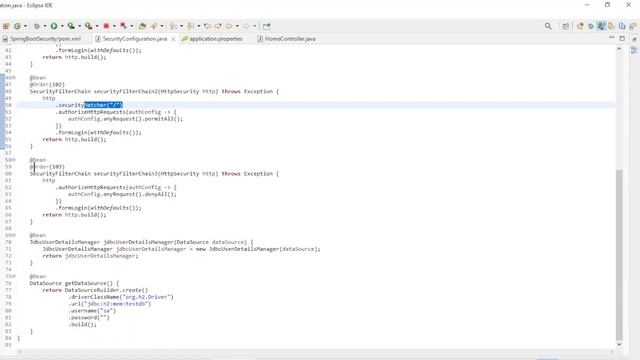Click the Coverage run icon
This screenshot has height=360, width=640.
pyautogui.click(x=71, y=26)
